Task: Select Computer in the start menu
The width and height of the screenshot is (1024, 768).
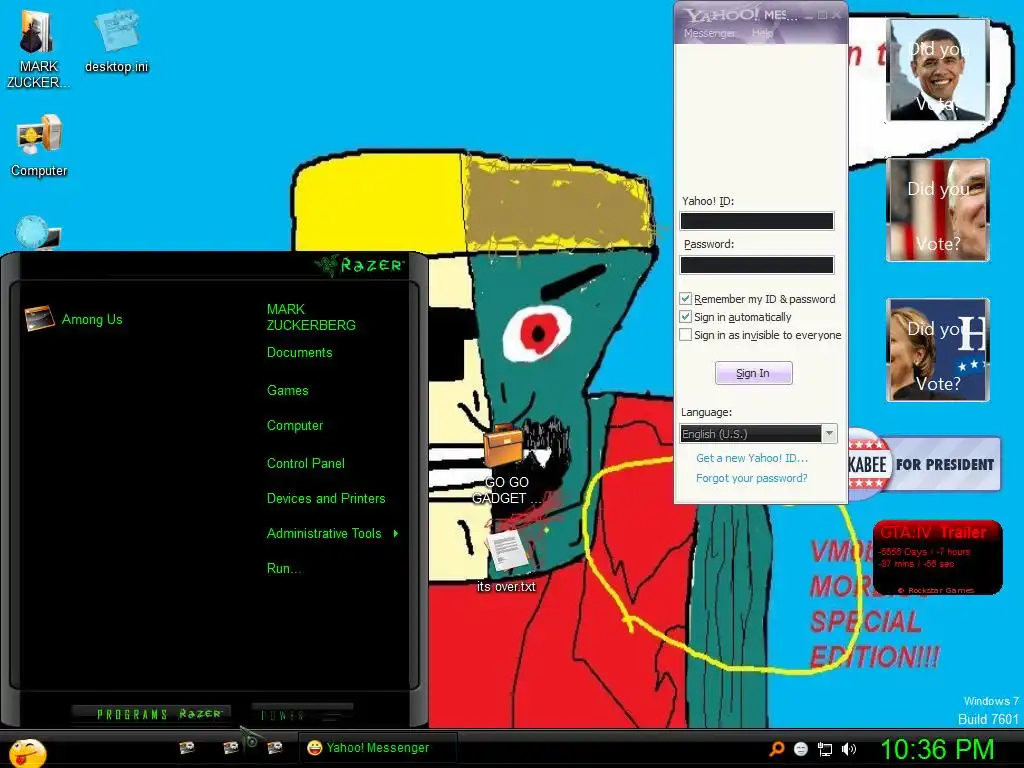Action: click(295, 426)
